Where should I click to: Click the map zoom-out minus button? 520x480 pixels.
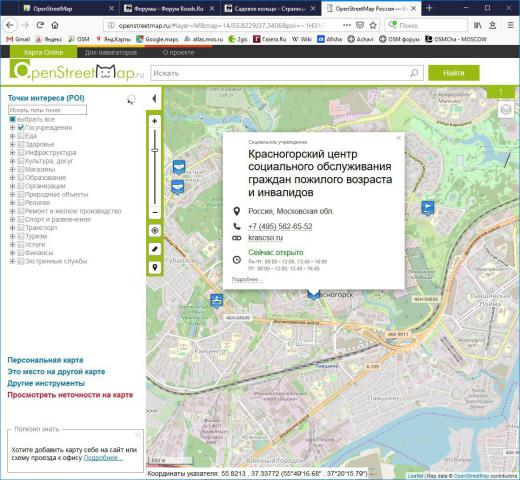pyautogui.click(x=154, y=212)
